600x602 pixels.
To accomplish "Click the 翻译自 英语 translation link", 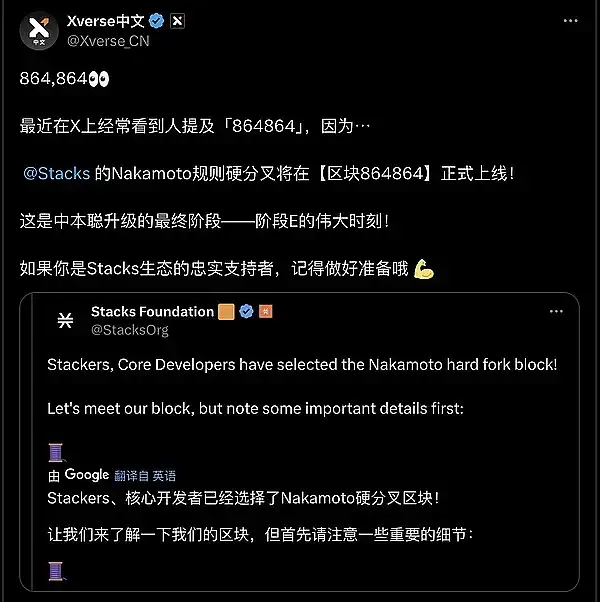I will click(x=145, y=476).
